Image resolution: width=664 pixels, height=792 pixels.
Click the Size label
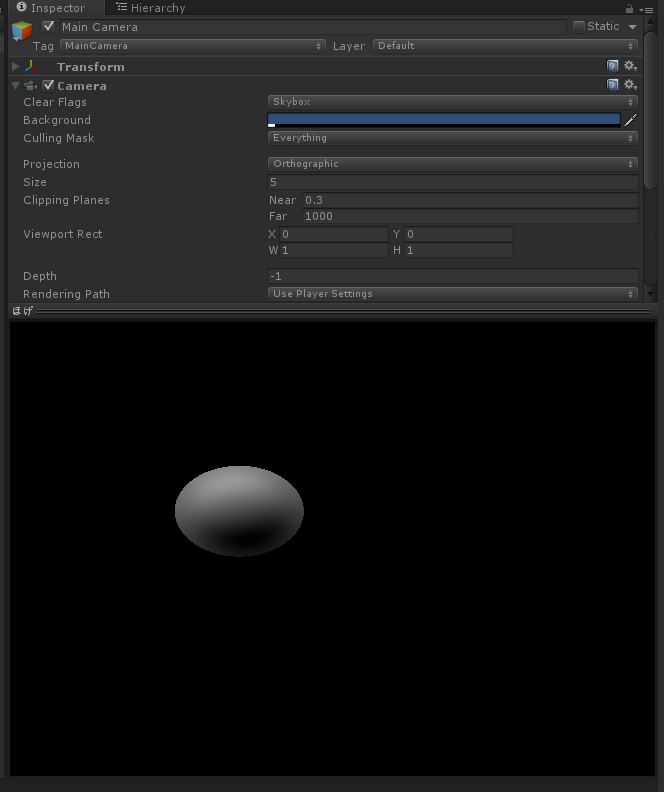pyautogui.click(x=35, y=182)
